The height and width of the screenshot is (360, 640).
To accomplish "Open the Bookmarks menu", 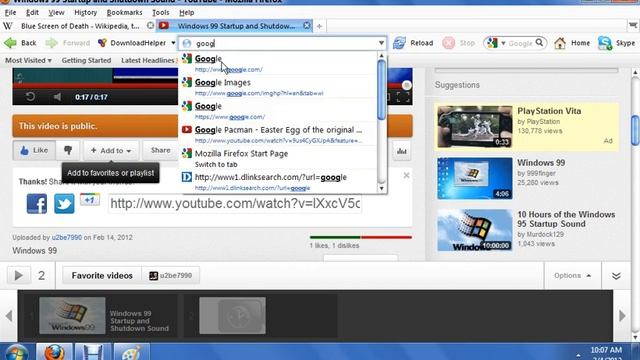I will point(124,13).
